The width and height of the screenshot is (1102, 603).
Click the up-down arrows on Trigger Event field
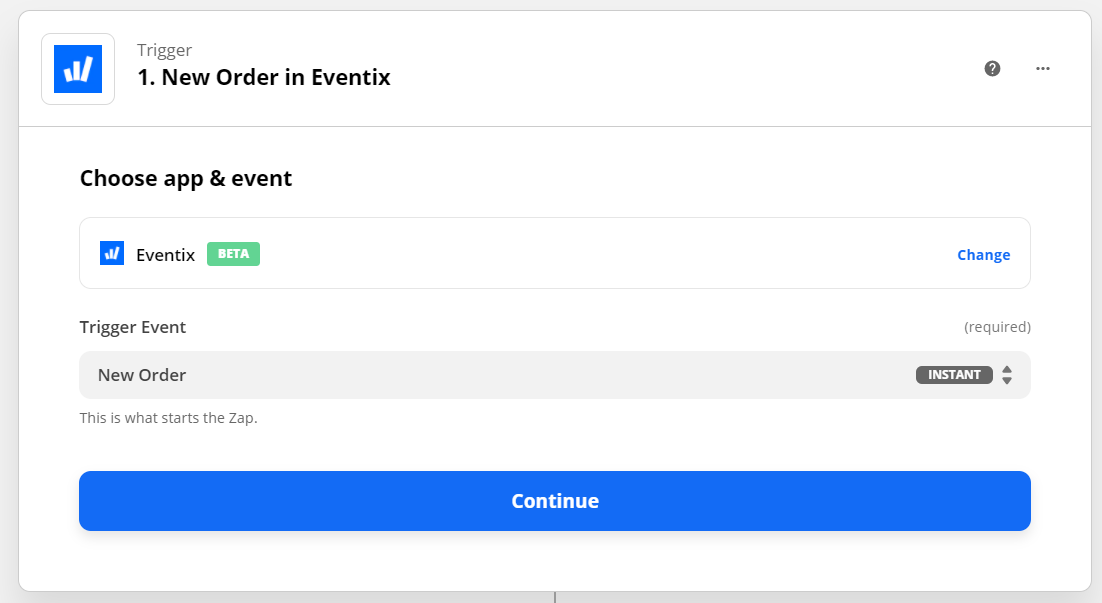pyautogui.click(x=1006, y=375)
